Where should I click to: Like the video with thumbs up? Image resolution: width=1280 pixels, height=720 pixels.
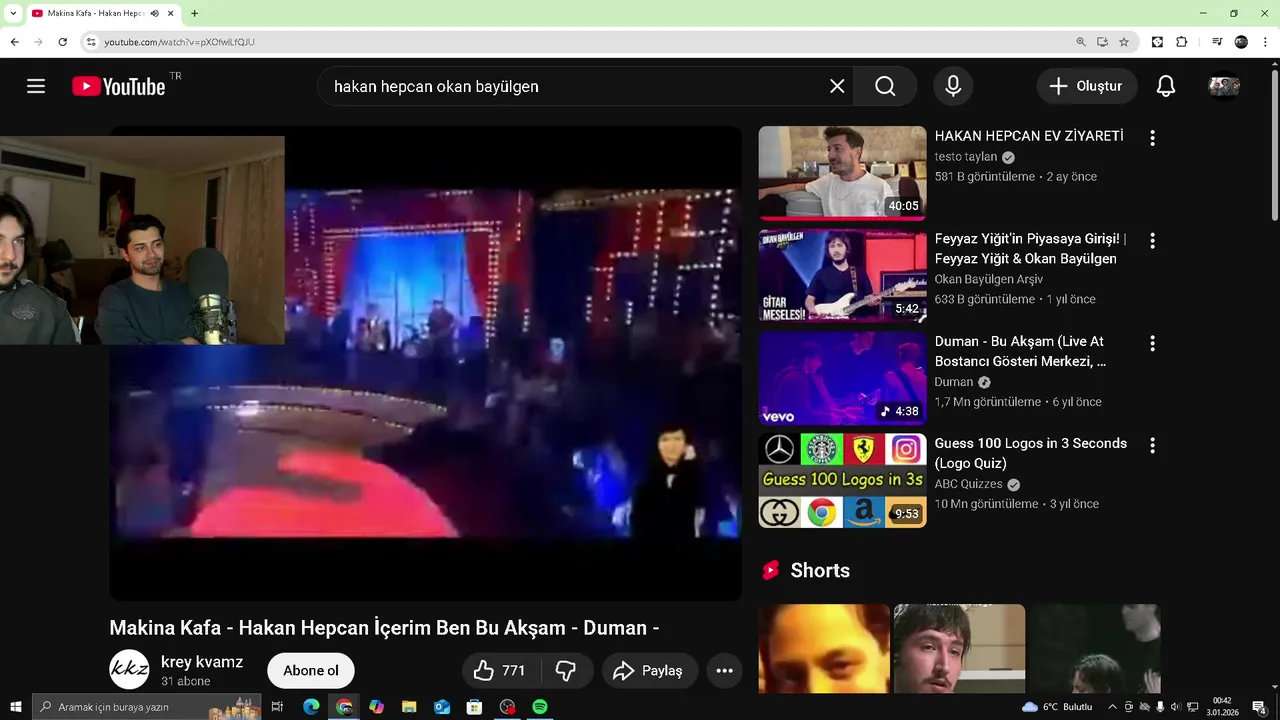coord(500,670)
